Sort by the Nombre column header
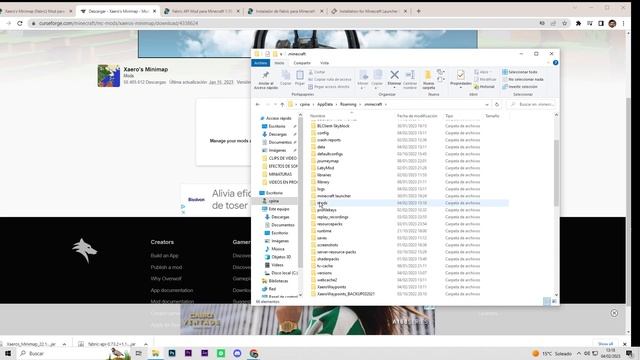This screenshot has width=640, height=360. [x=317, y=116]
